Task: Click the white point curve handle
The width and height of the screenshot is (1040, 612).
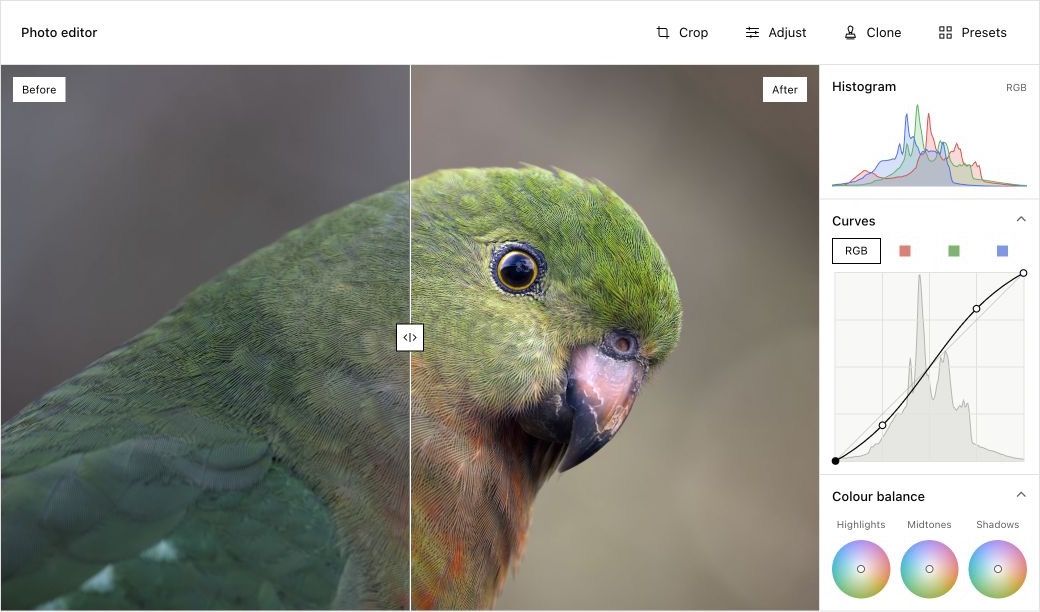Action: click(x=1023, y=273)
